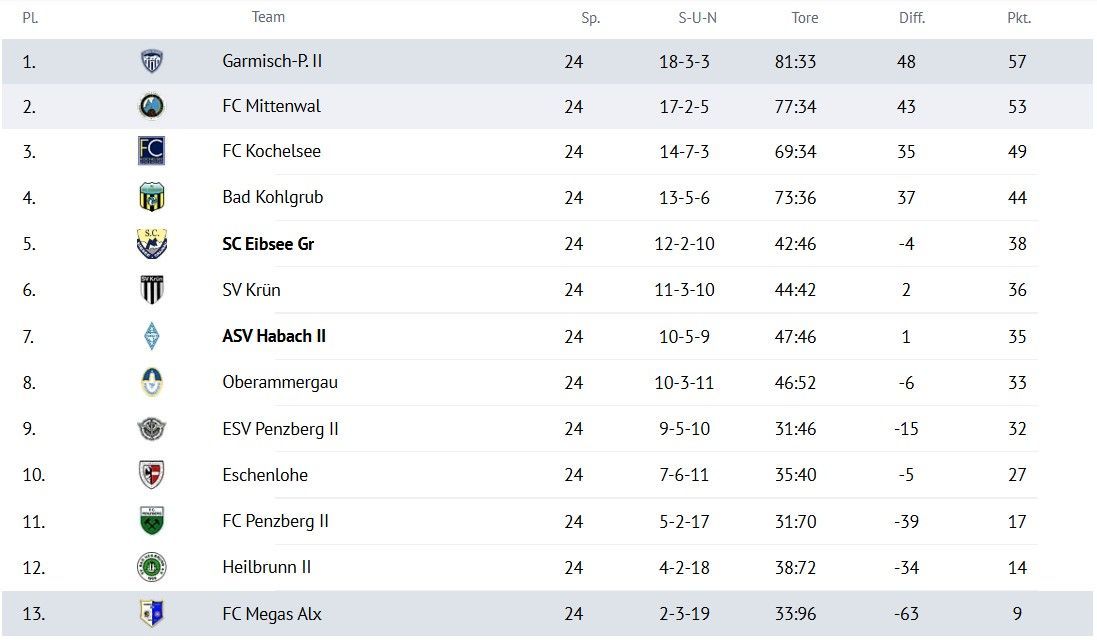Open the Garmisch-P. II team link

coord(272,62)
